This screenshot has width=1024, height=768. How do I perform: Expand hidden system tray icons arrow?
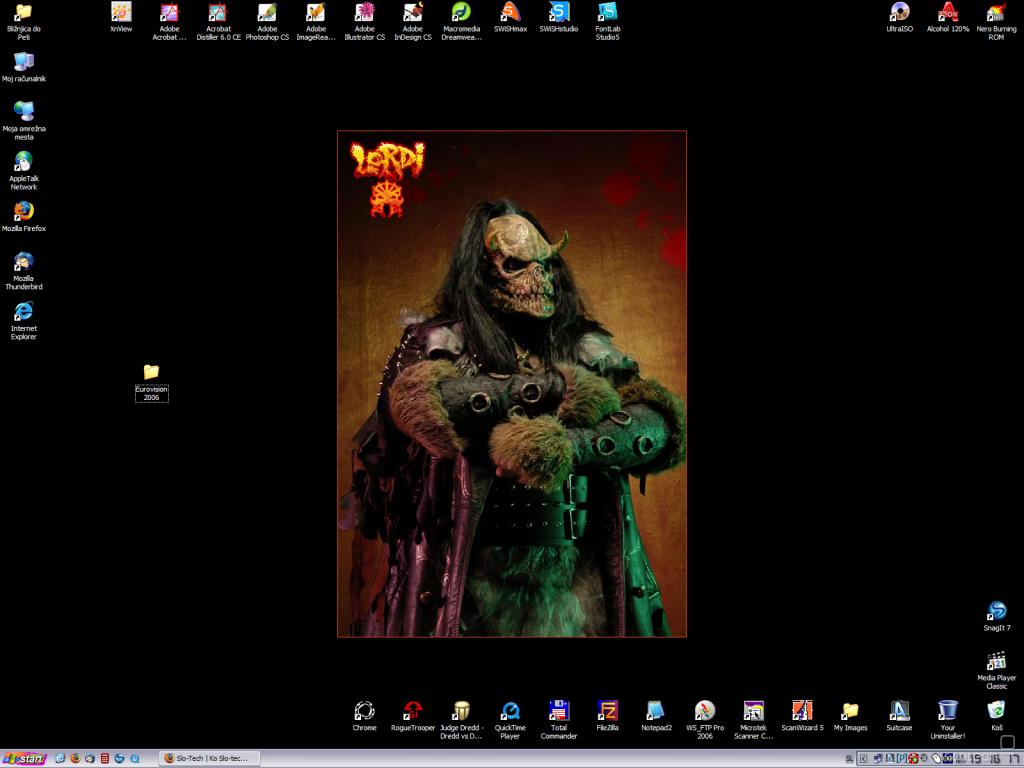pos(864,759)
